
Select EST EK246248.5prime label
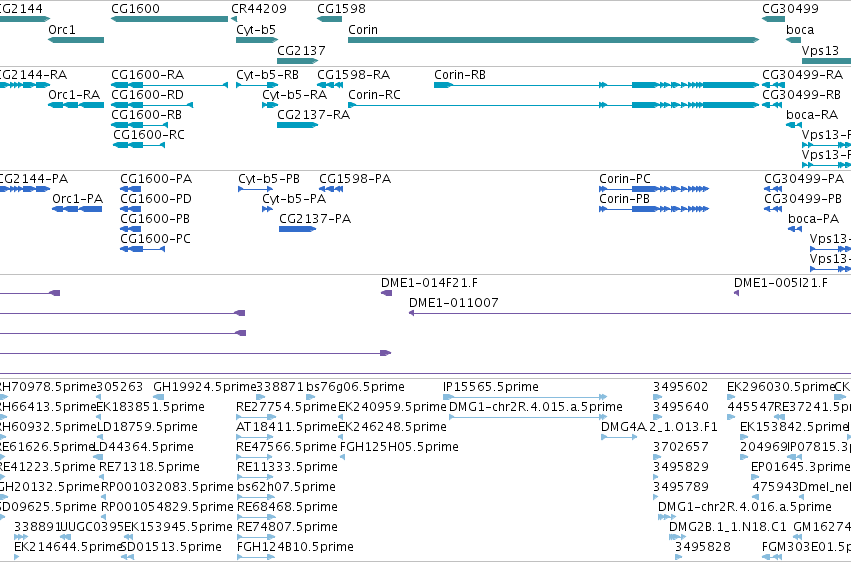pyautogui.click(x=392, y=427)
